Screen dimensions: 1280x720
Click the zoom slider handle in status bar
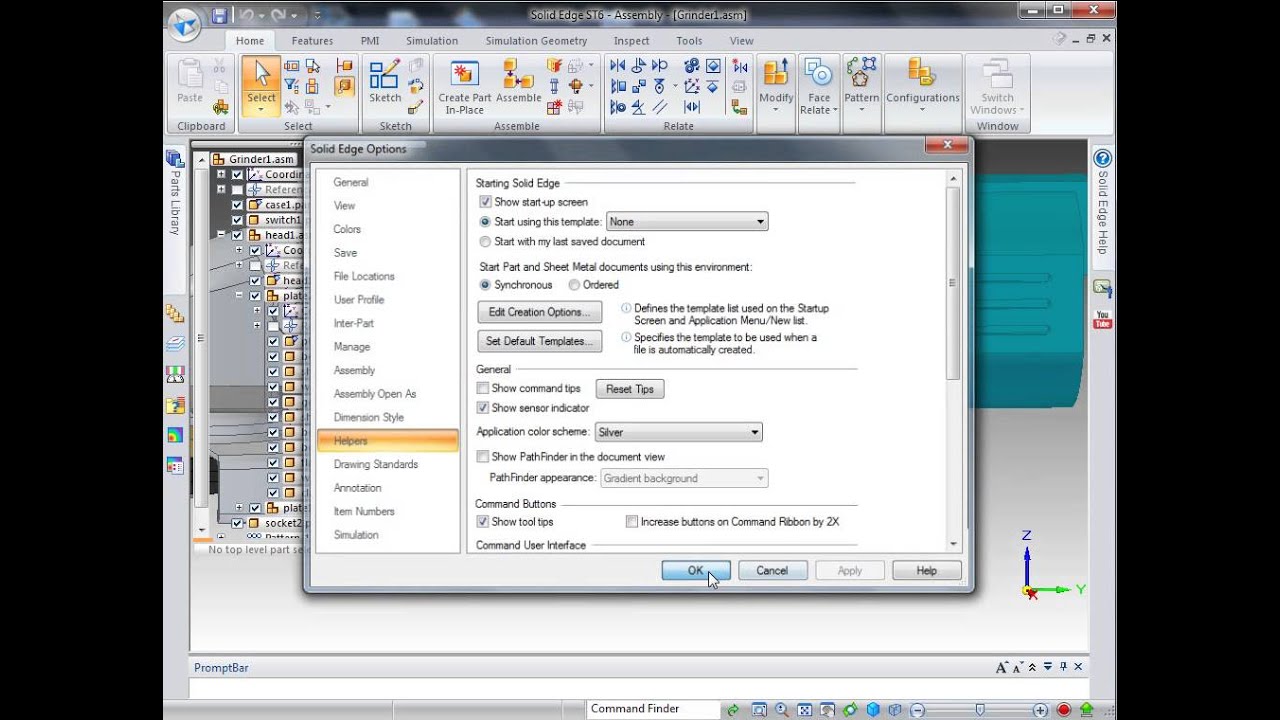tap(979, 710)
